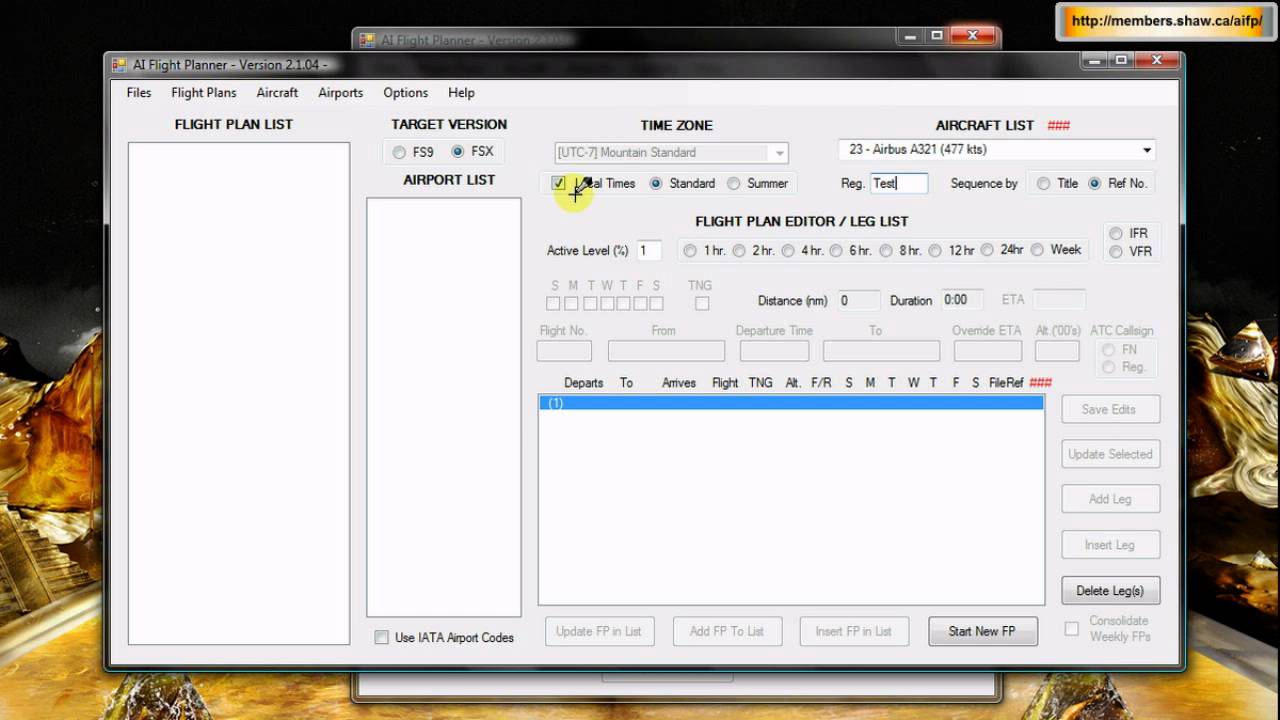The height and width of the screenshot is (720, 1280).
Task: Toggle the TNG checkbox
Action: click(702, 303)
